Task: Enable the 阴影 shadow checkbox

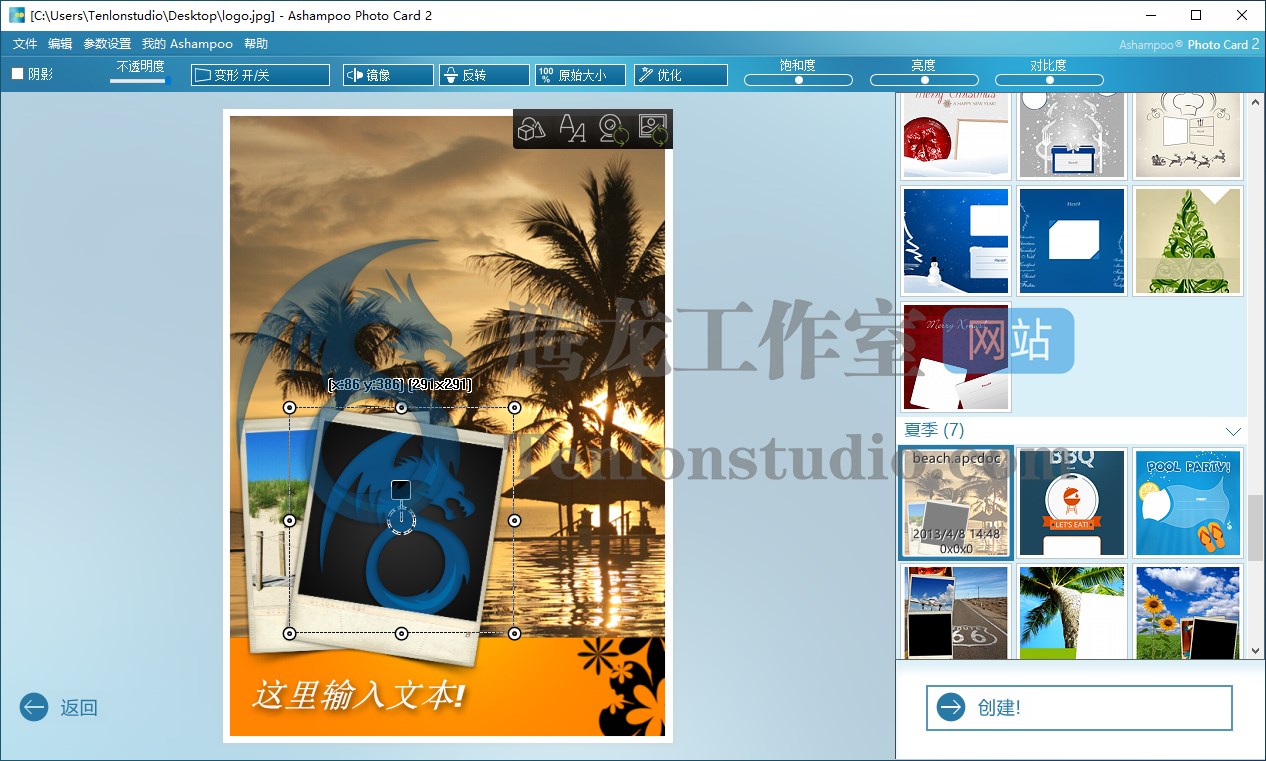Action: 16,71
